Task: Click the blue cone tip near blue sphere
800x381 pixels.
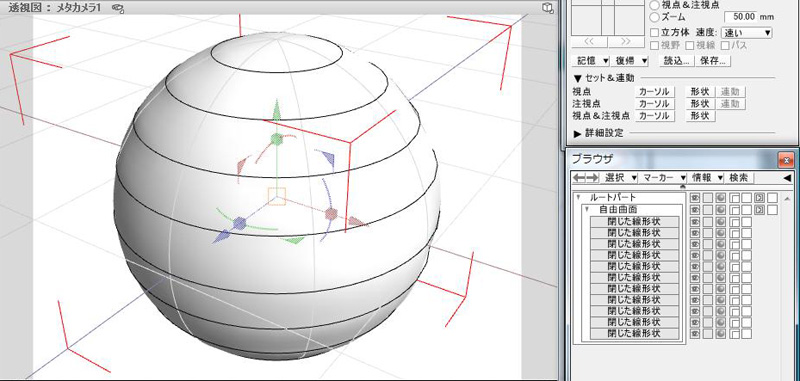Action: [x=221, y=236]
